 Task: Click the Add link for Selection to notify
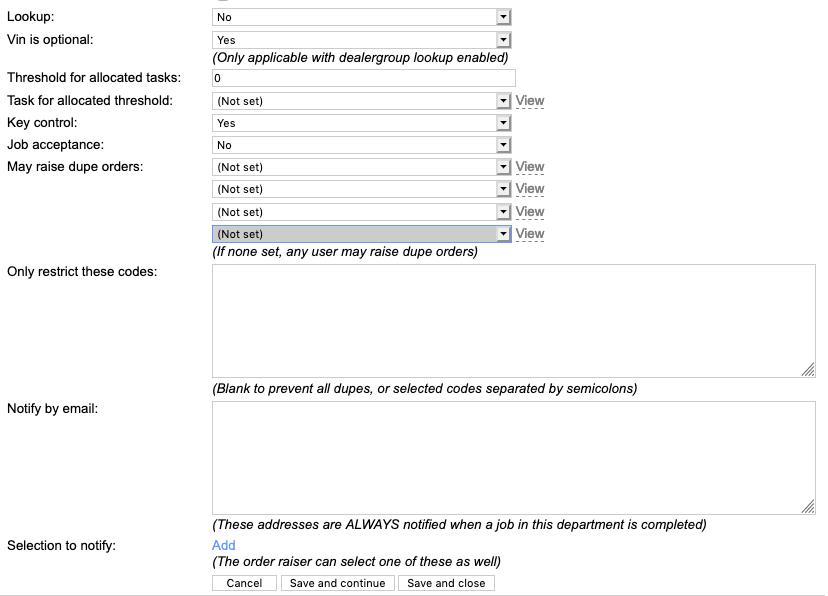224,545
